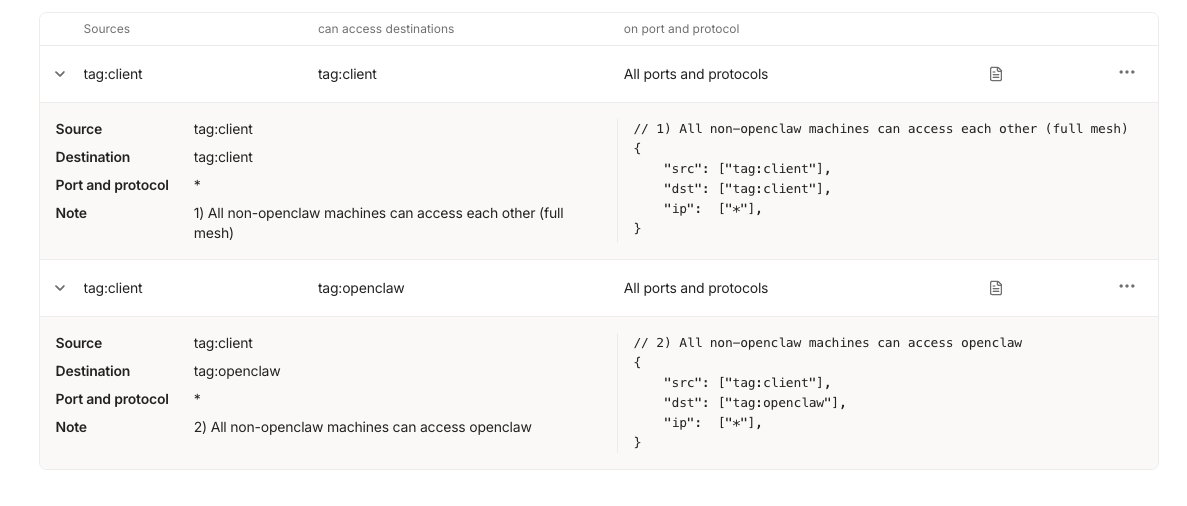Click the "dst" tag:openclaw line in the code
Screen dimensions: 1187x506
pyautogui.click(x=754, y=403)
